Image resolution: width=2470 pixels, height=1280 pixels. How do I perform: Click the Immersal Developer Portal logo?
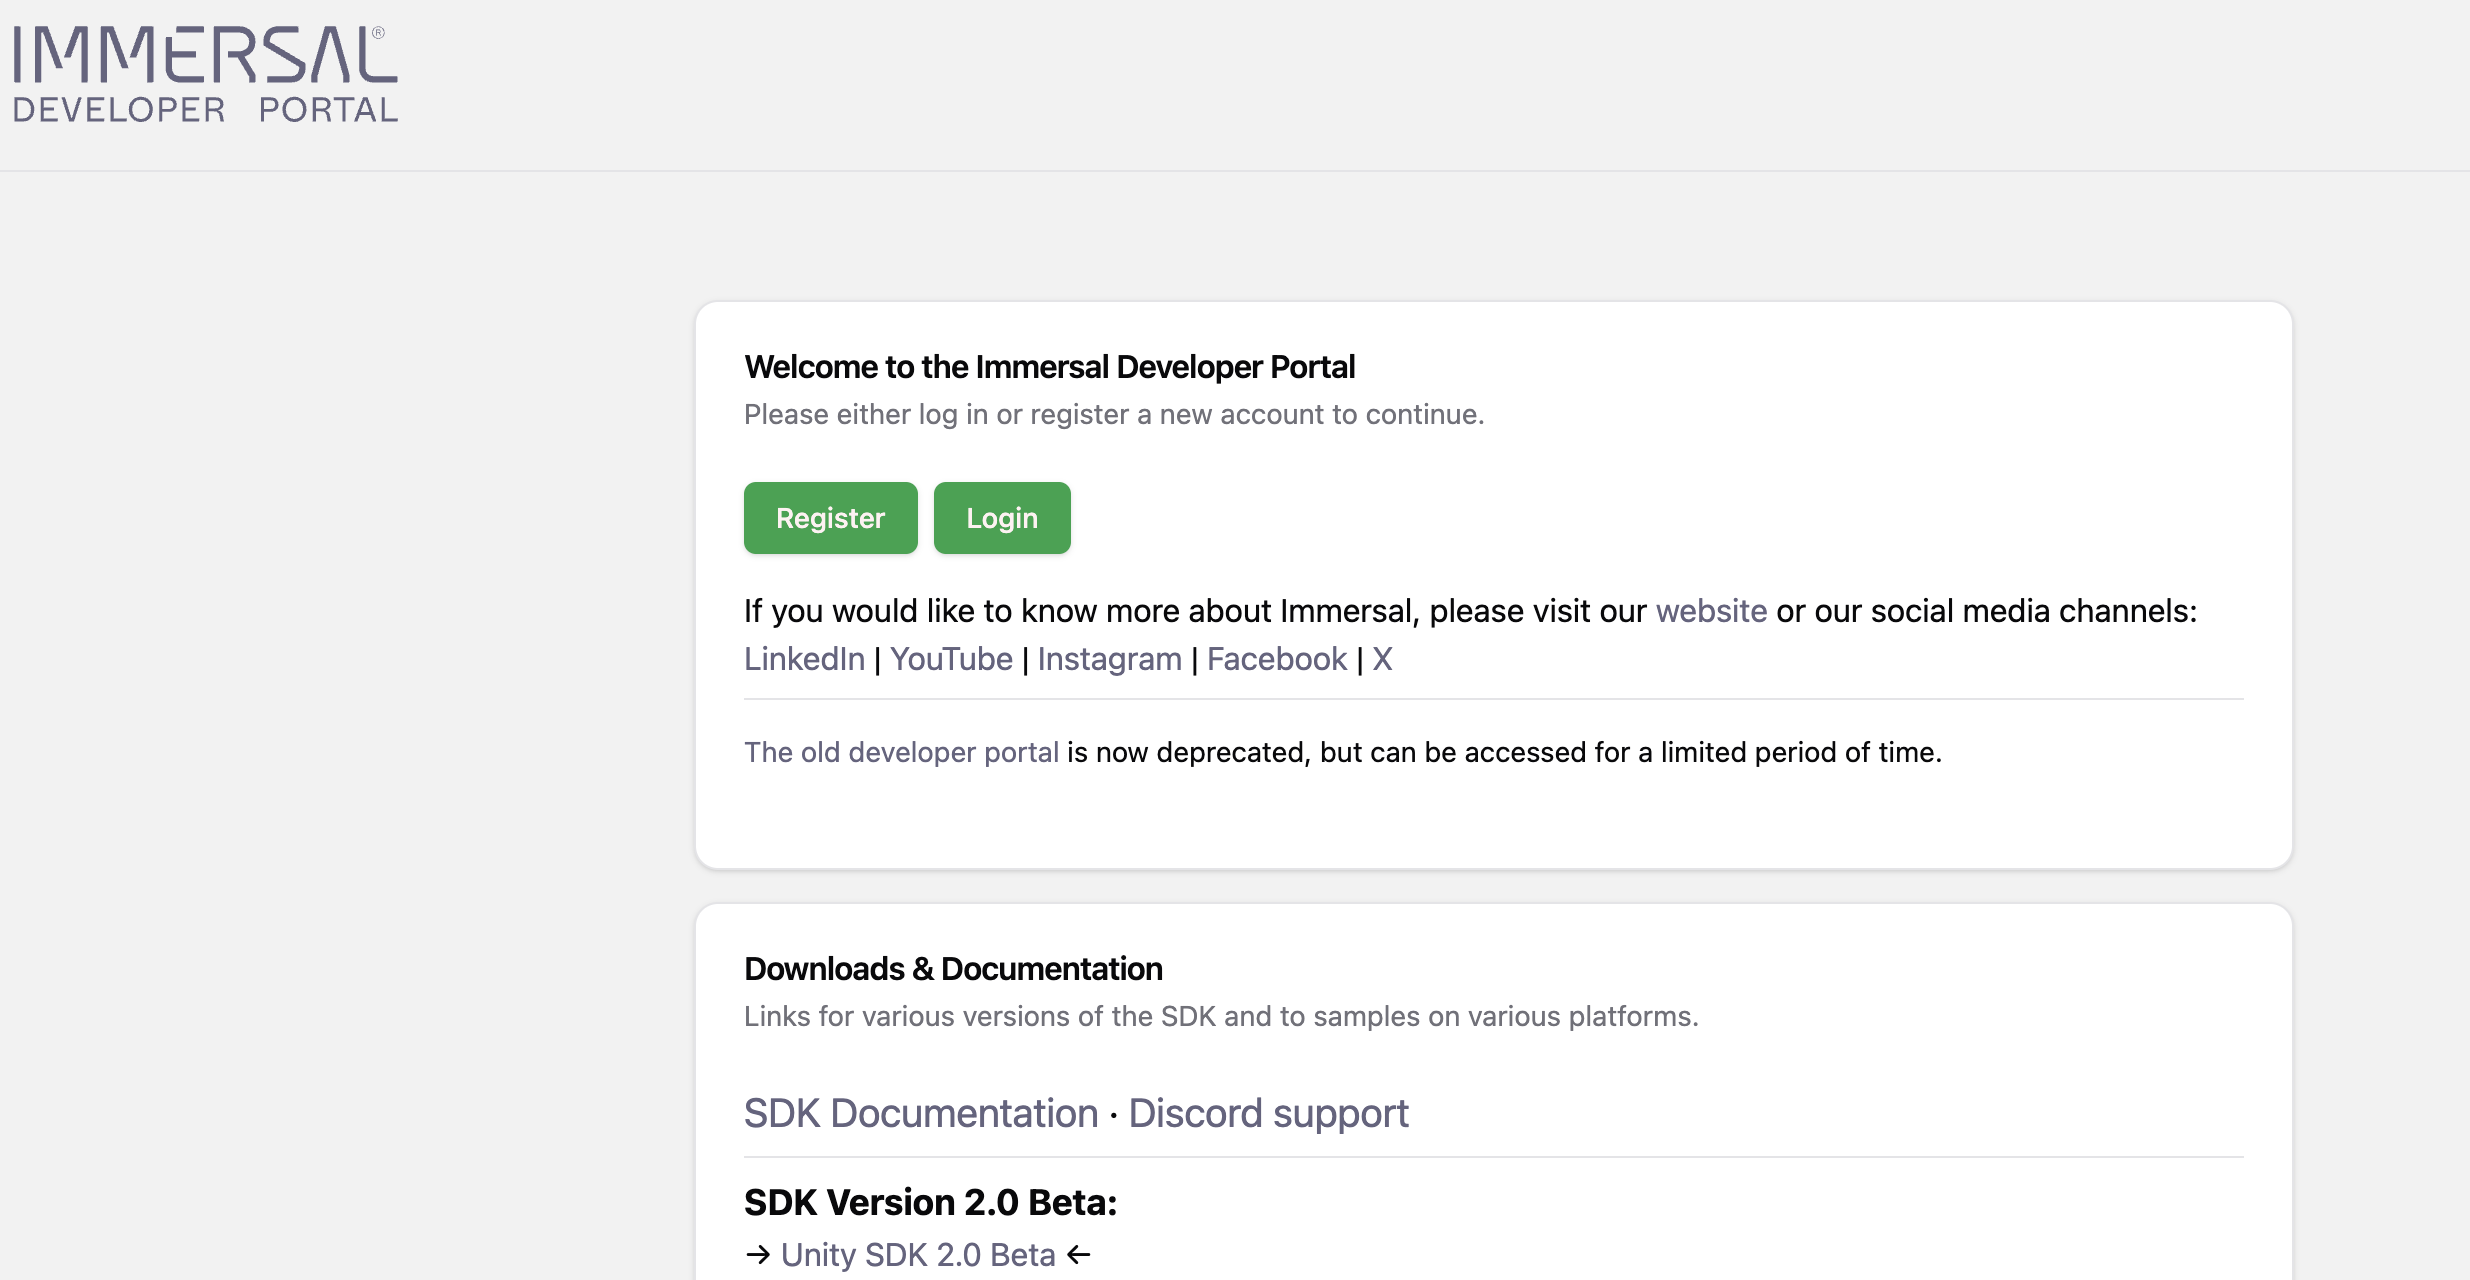click(205, 75)
